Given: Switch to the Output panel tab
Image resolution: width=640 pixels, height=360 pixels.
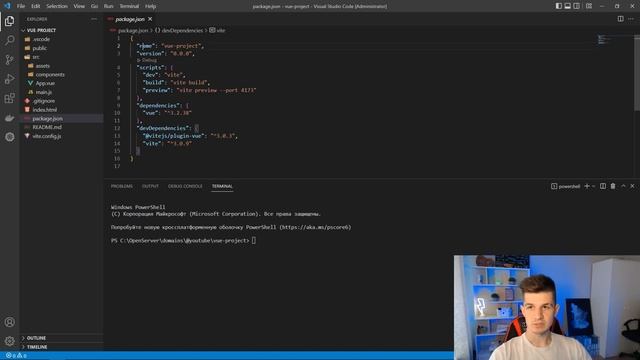Looking at the screenshot, I should [150, 186].
